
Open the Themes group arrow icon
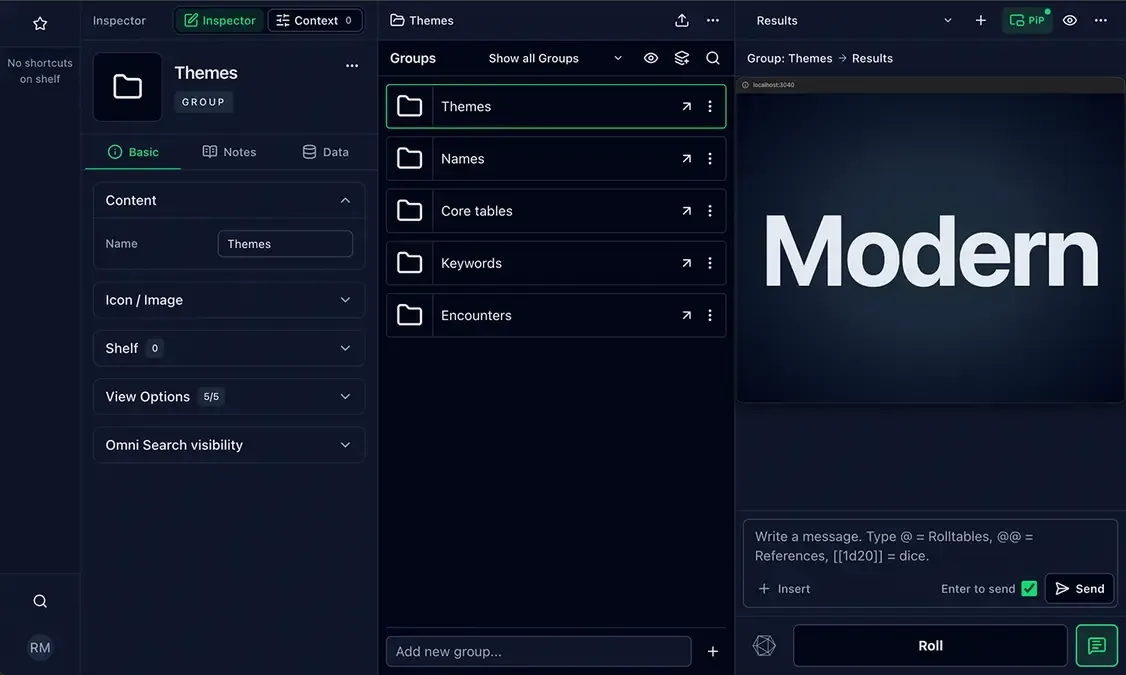tap(687, 106)
